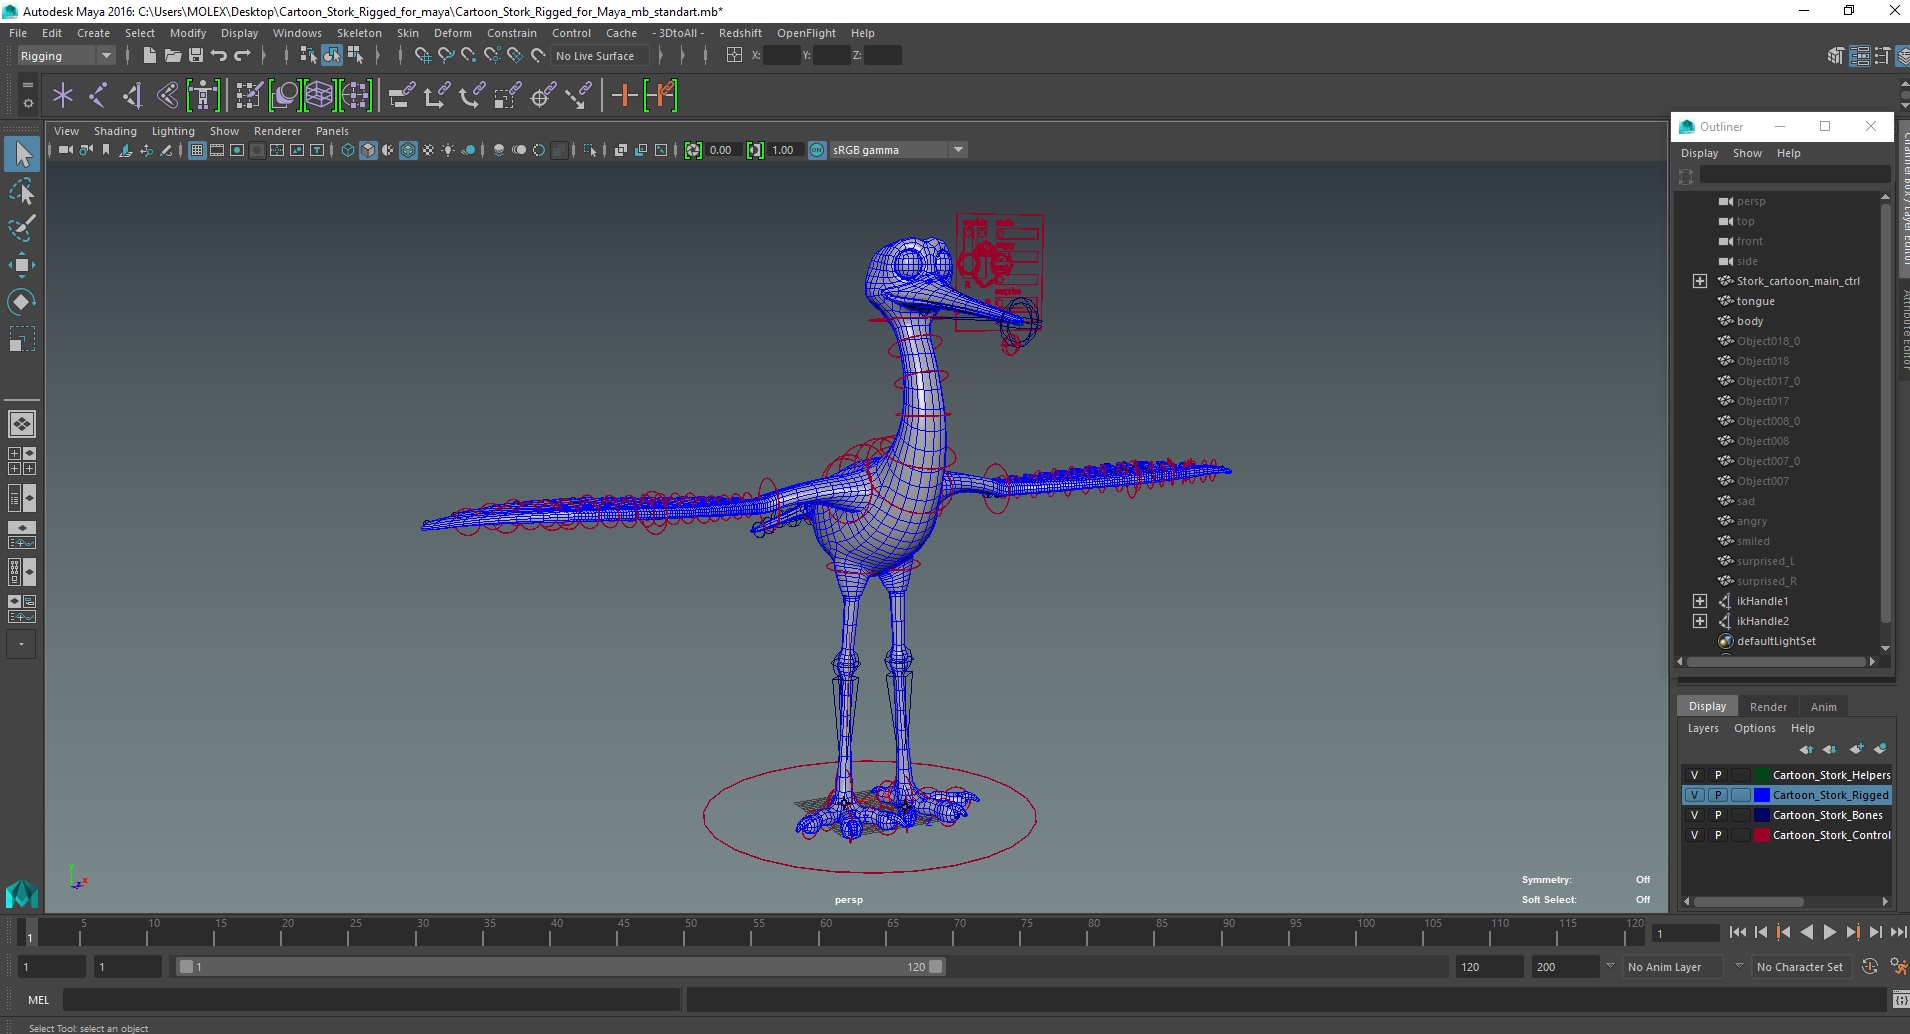Activate the Rotate tool in toolbox

(x=22, y=302)
